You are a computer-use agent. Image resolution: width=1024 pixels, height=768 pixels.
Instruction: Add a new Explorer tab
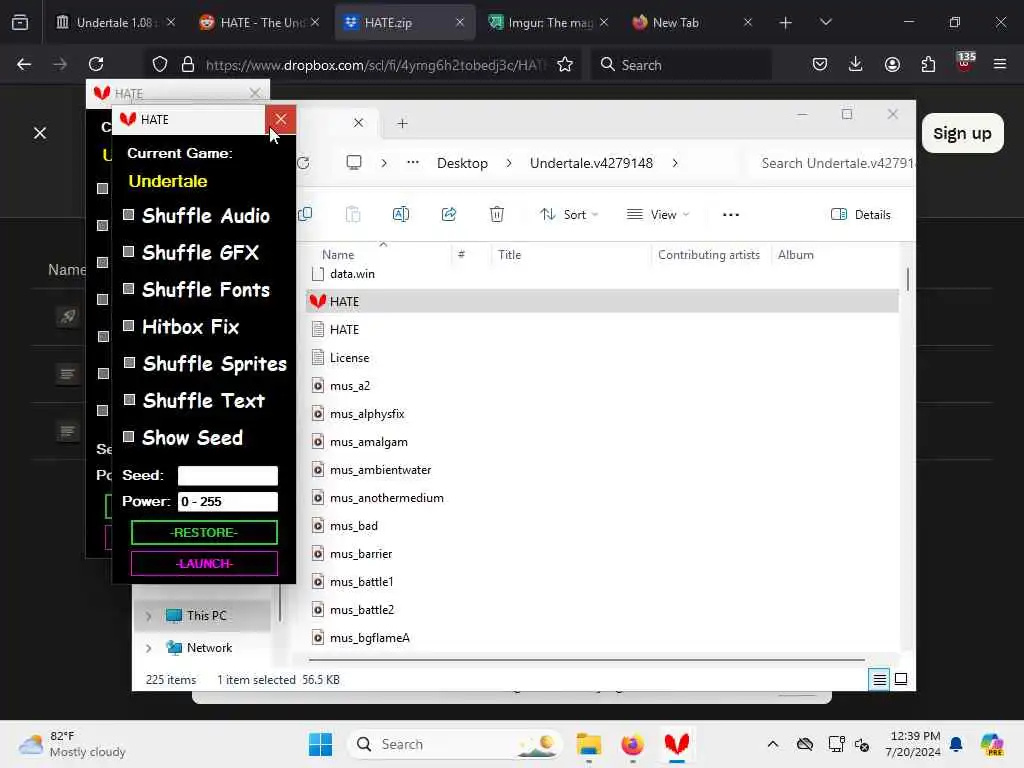click(x=402, y=123)
